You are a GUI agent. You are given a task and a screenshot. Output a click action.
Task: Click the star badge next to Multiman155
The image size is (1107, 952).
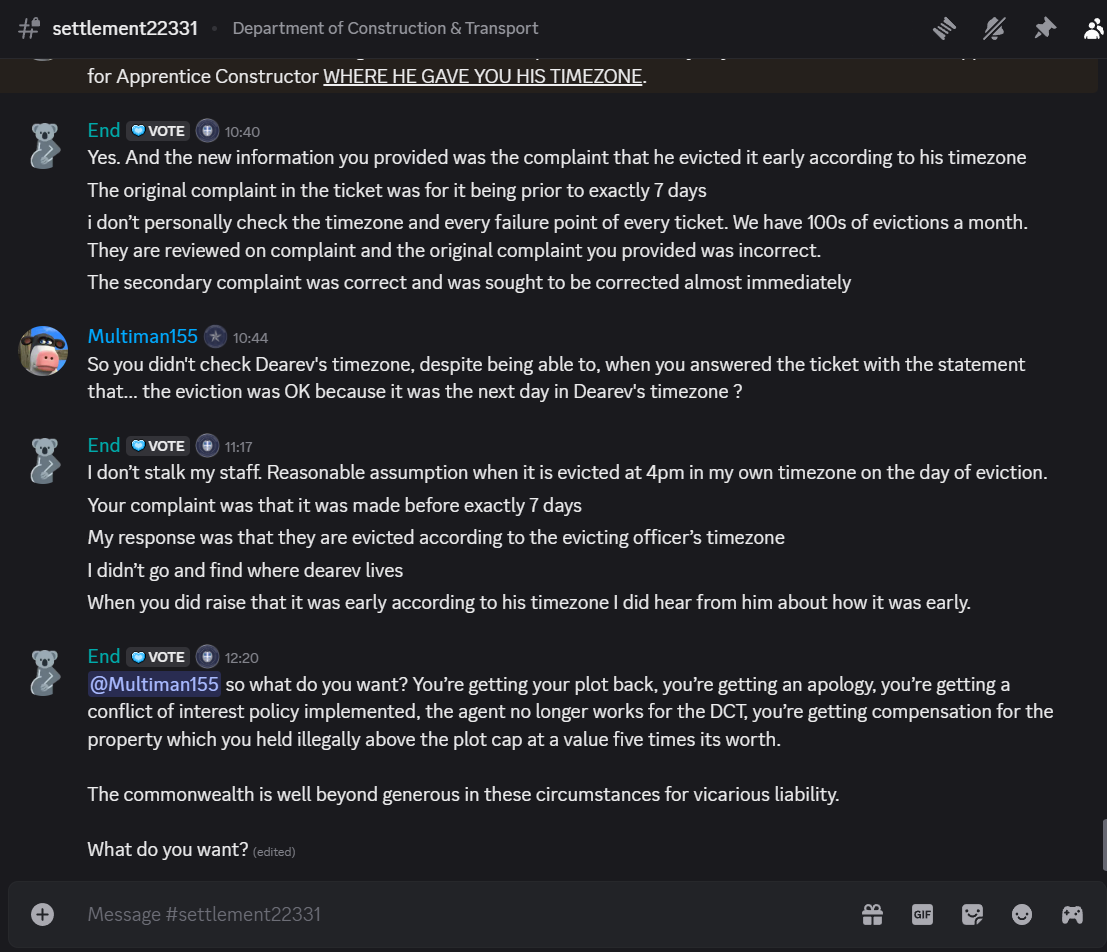coord(215,336)
